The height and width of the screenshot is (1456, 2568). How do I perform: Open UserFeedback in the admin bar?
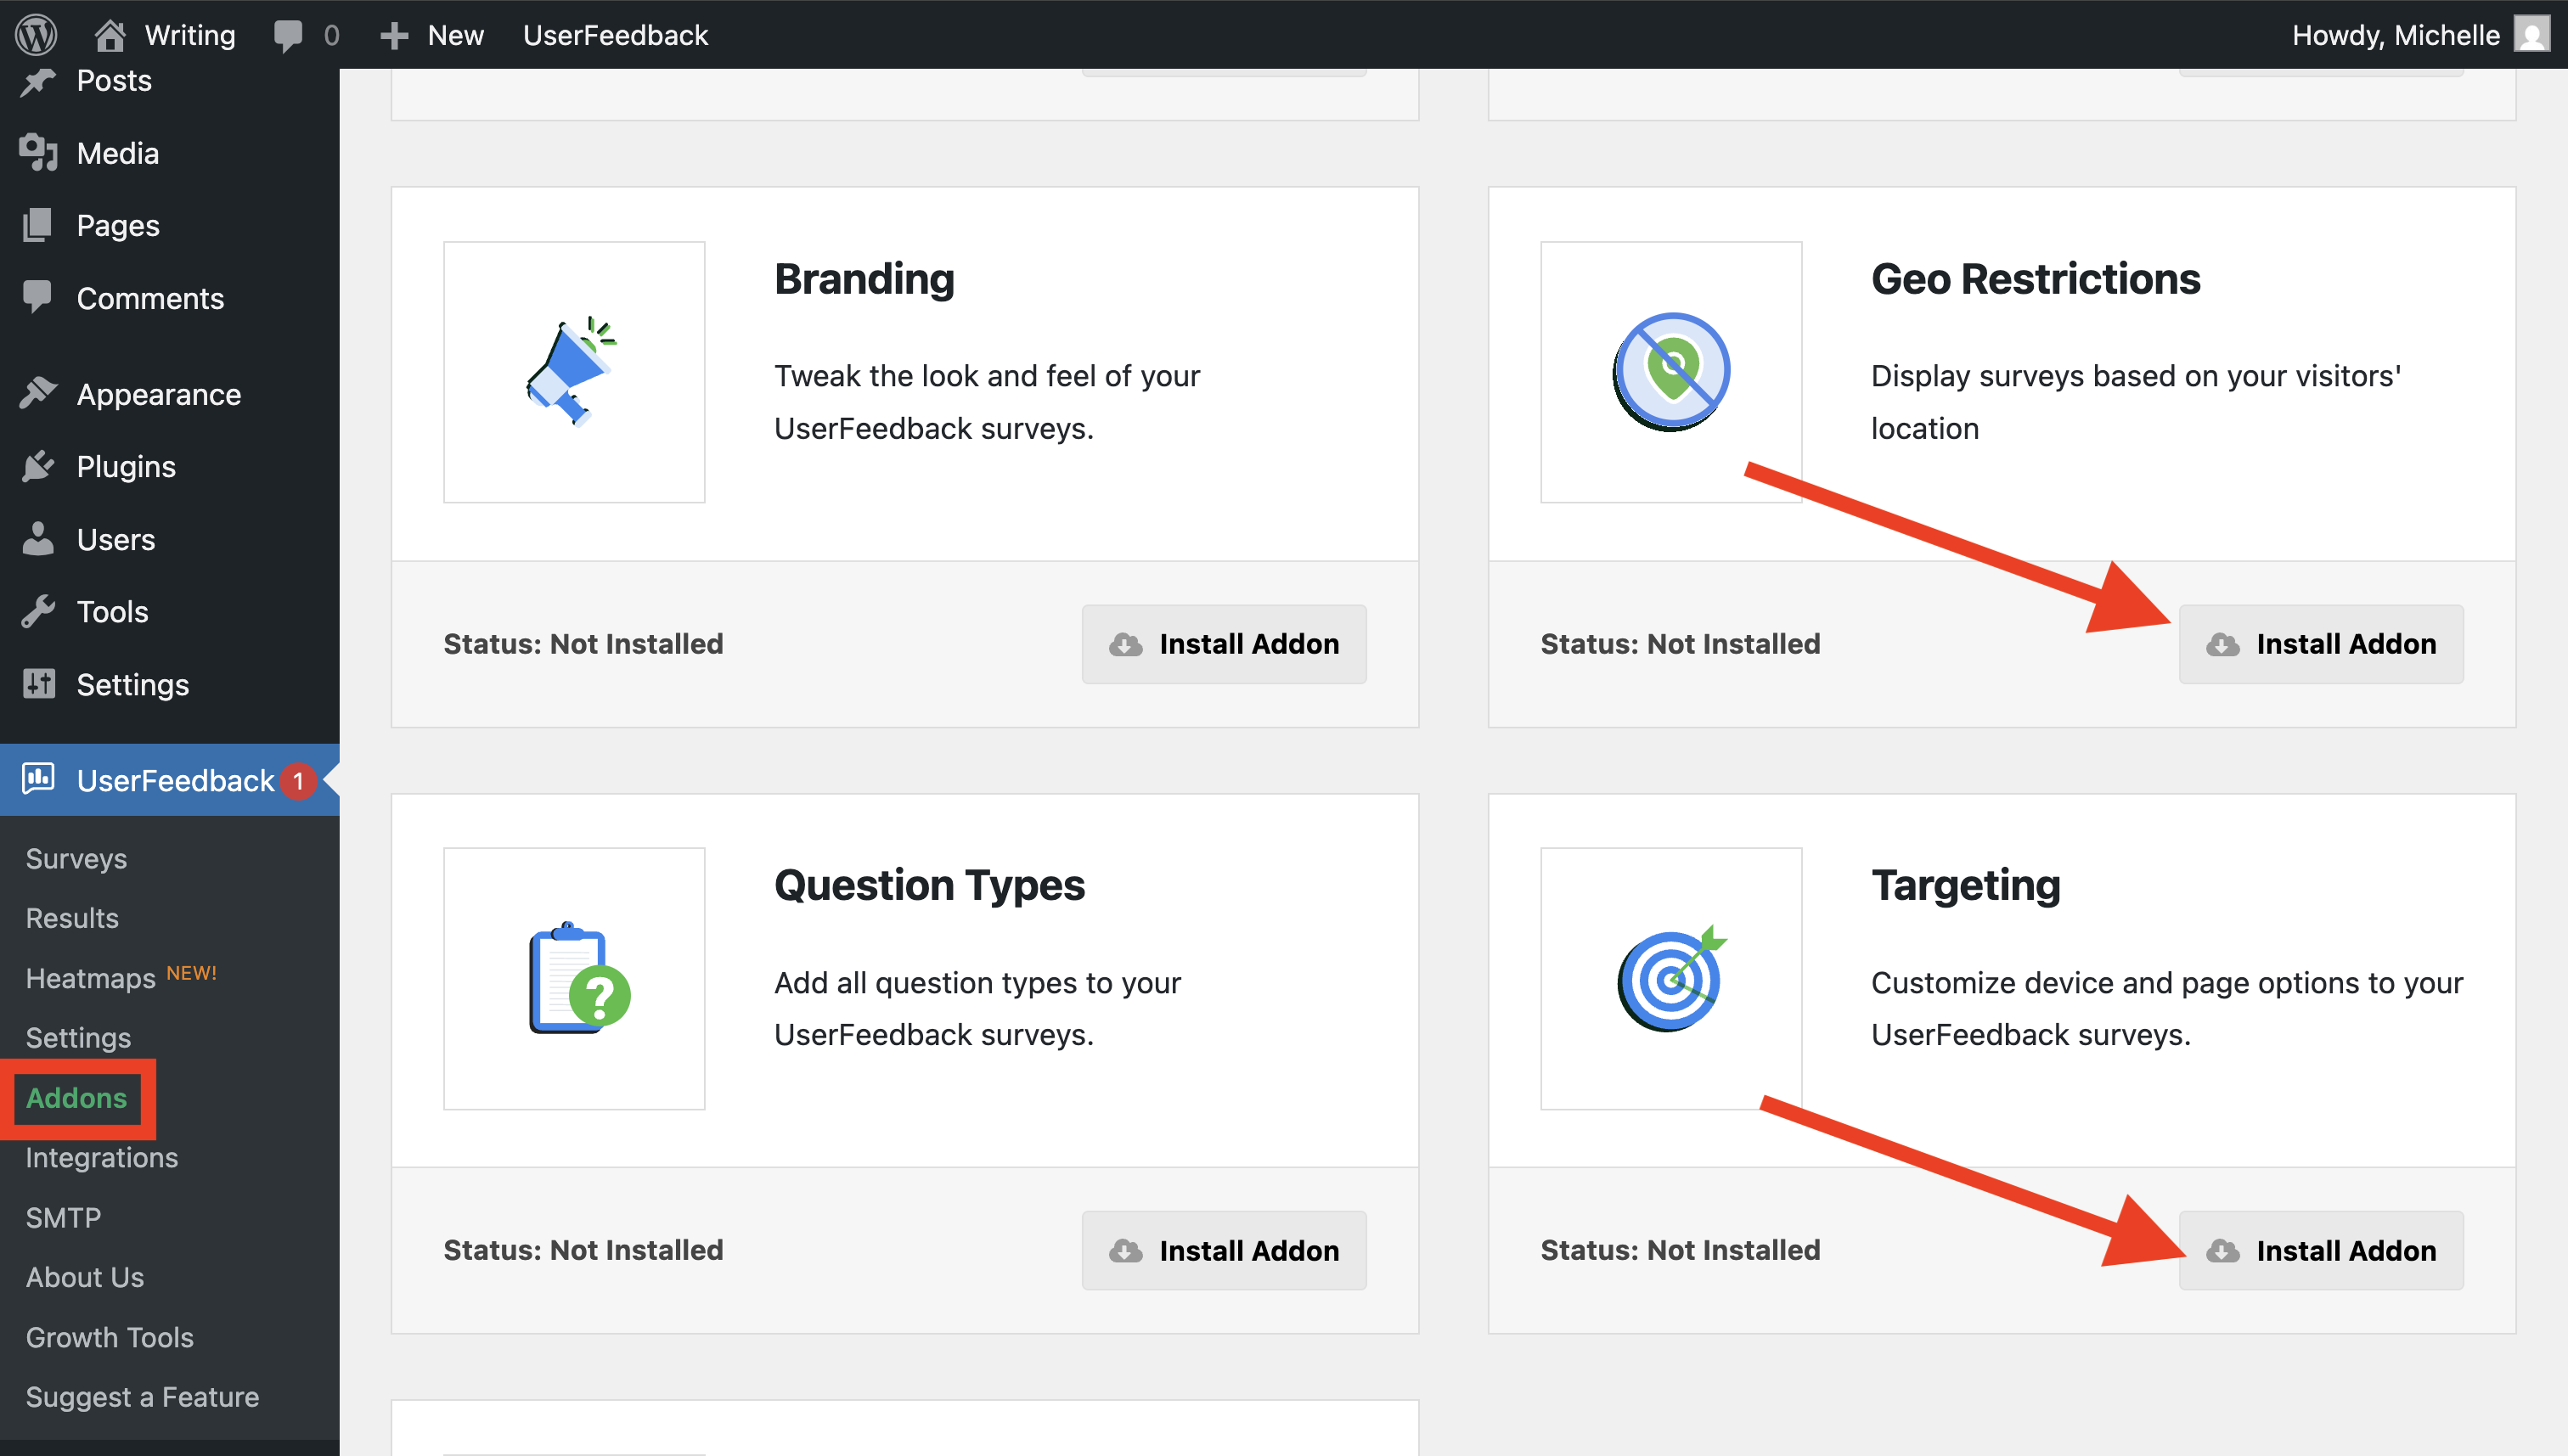[615, 35]
